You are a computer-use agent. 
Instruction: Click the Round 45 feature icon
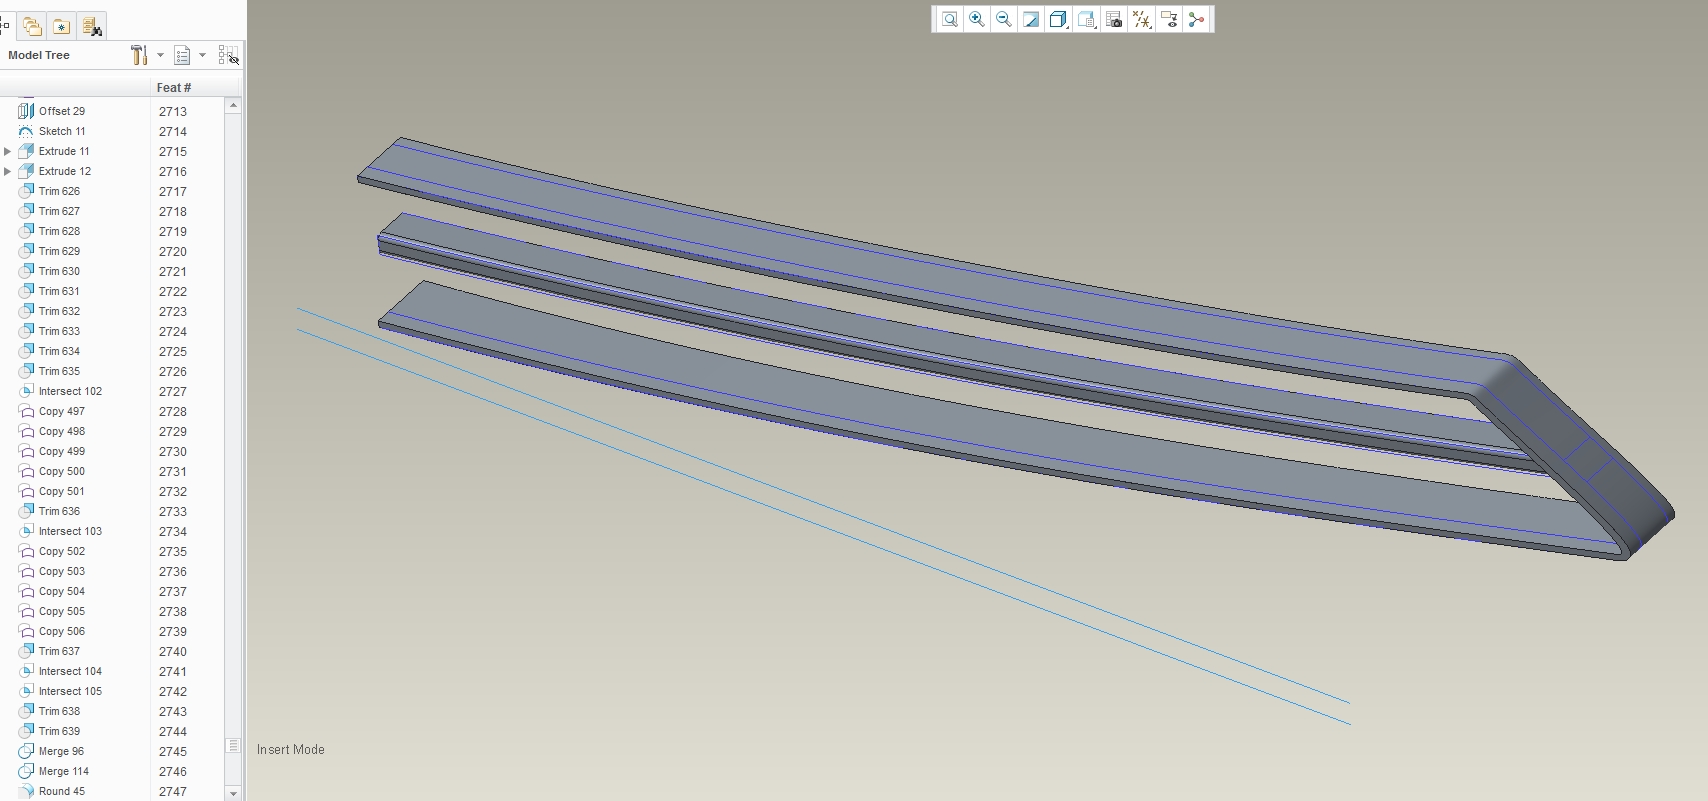click(26, 791)
